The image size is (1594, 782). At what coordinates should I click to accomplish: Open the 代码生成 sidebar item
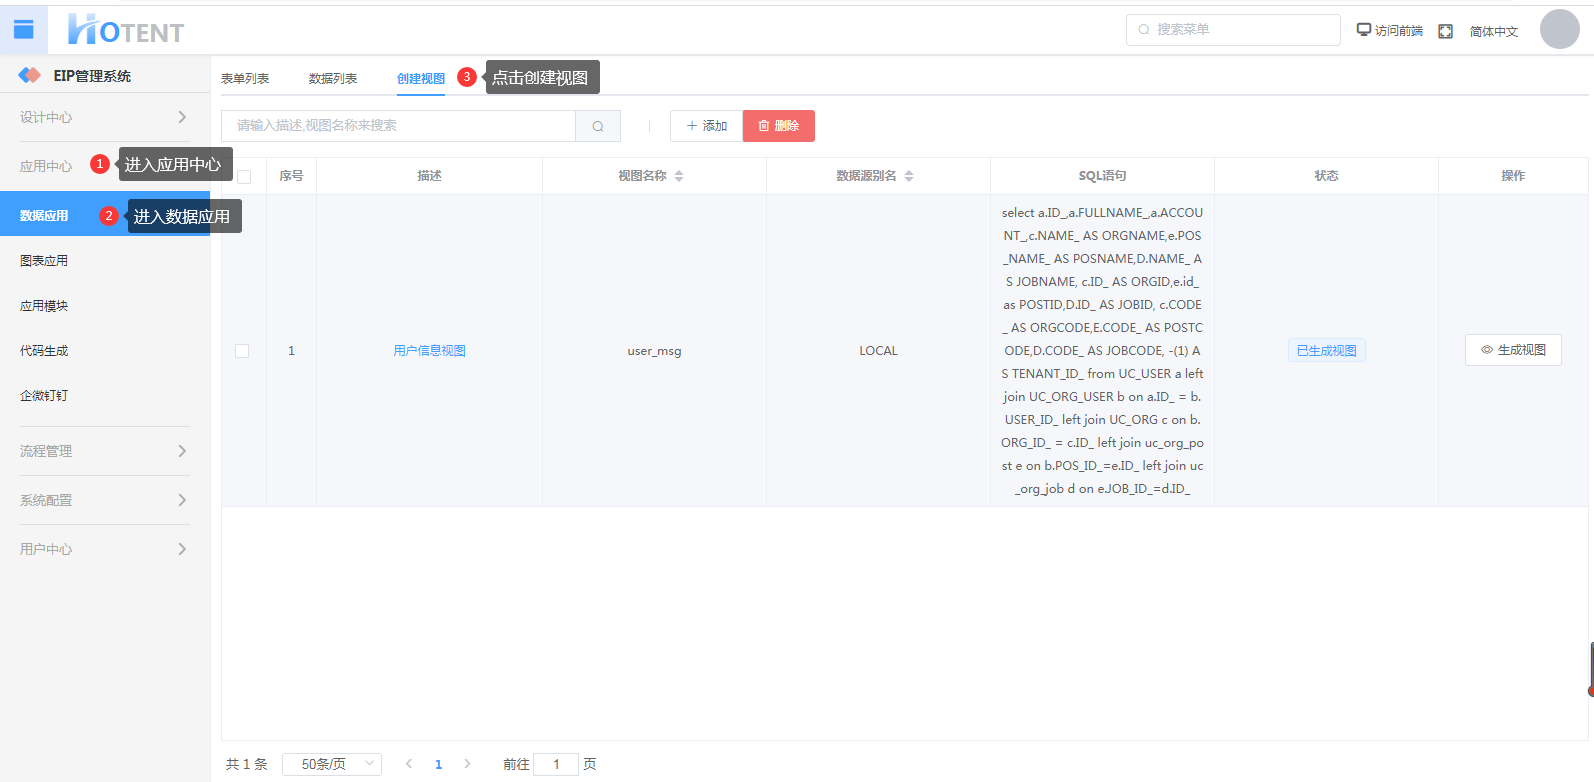click(104, 351)
